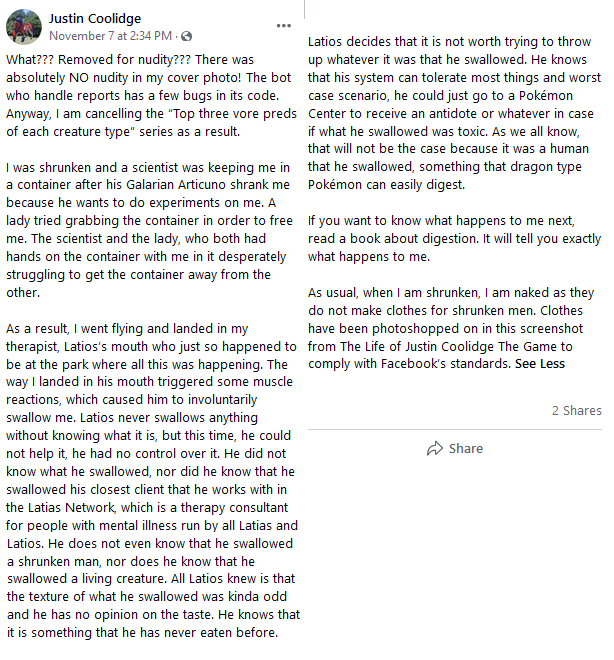This screenshot has width=614, height=660.
Task: Open Justin Coolidge's profile picture
Action: [x=24, y=27]
